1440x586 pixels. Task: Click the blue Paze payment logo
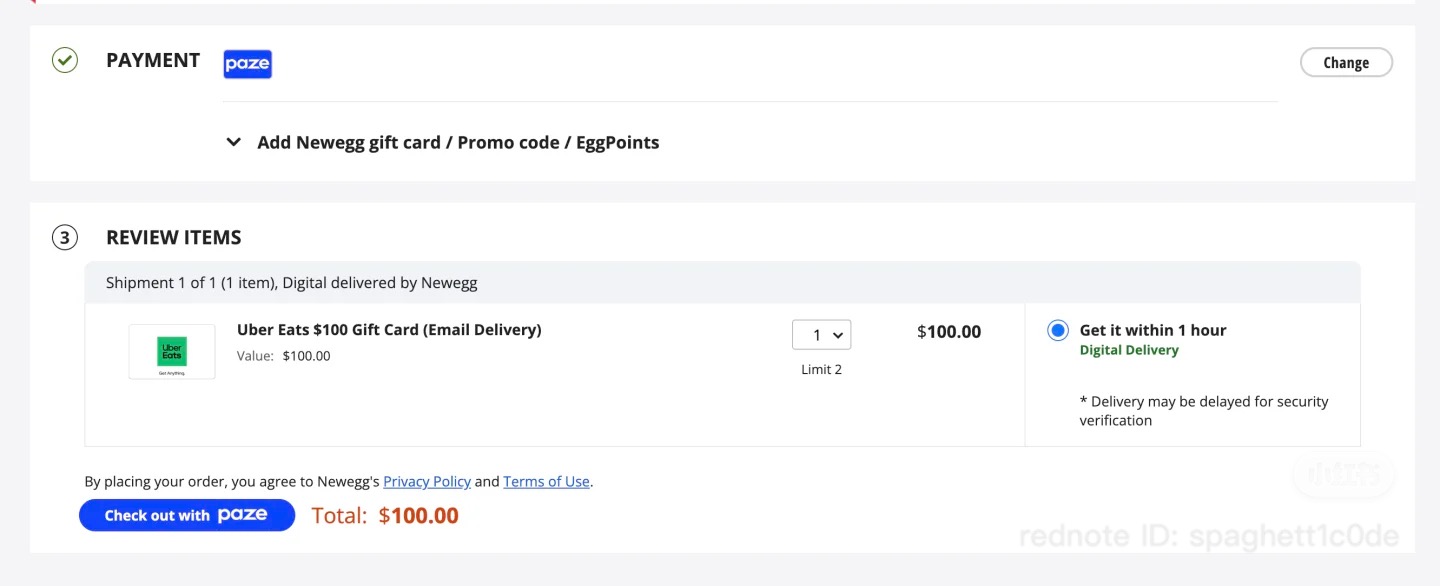[x=247, y=64]
